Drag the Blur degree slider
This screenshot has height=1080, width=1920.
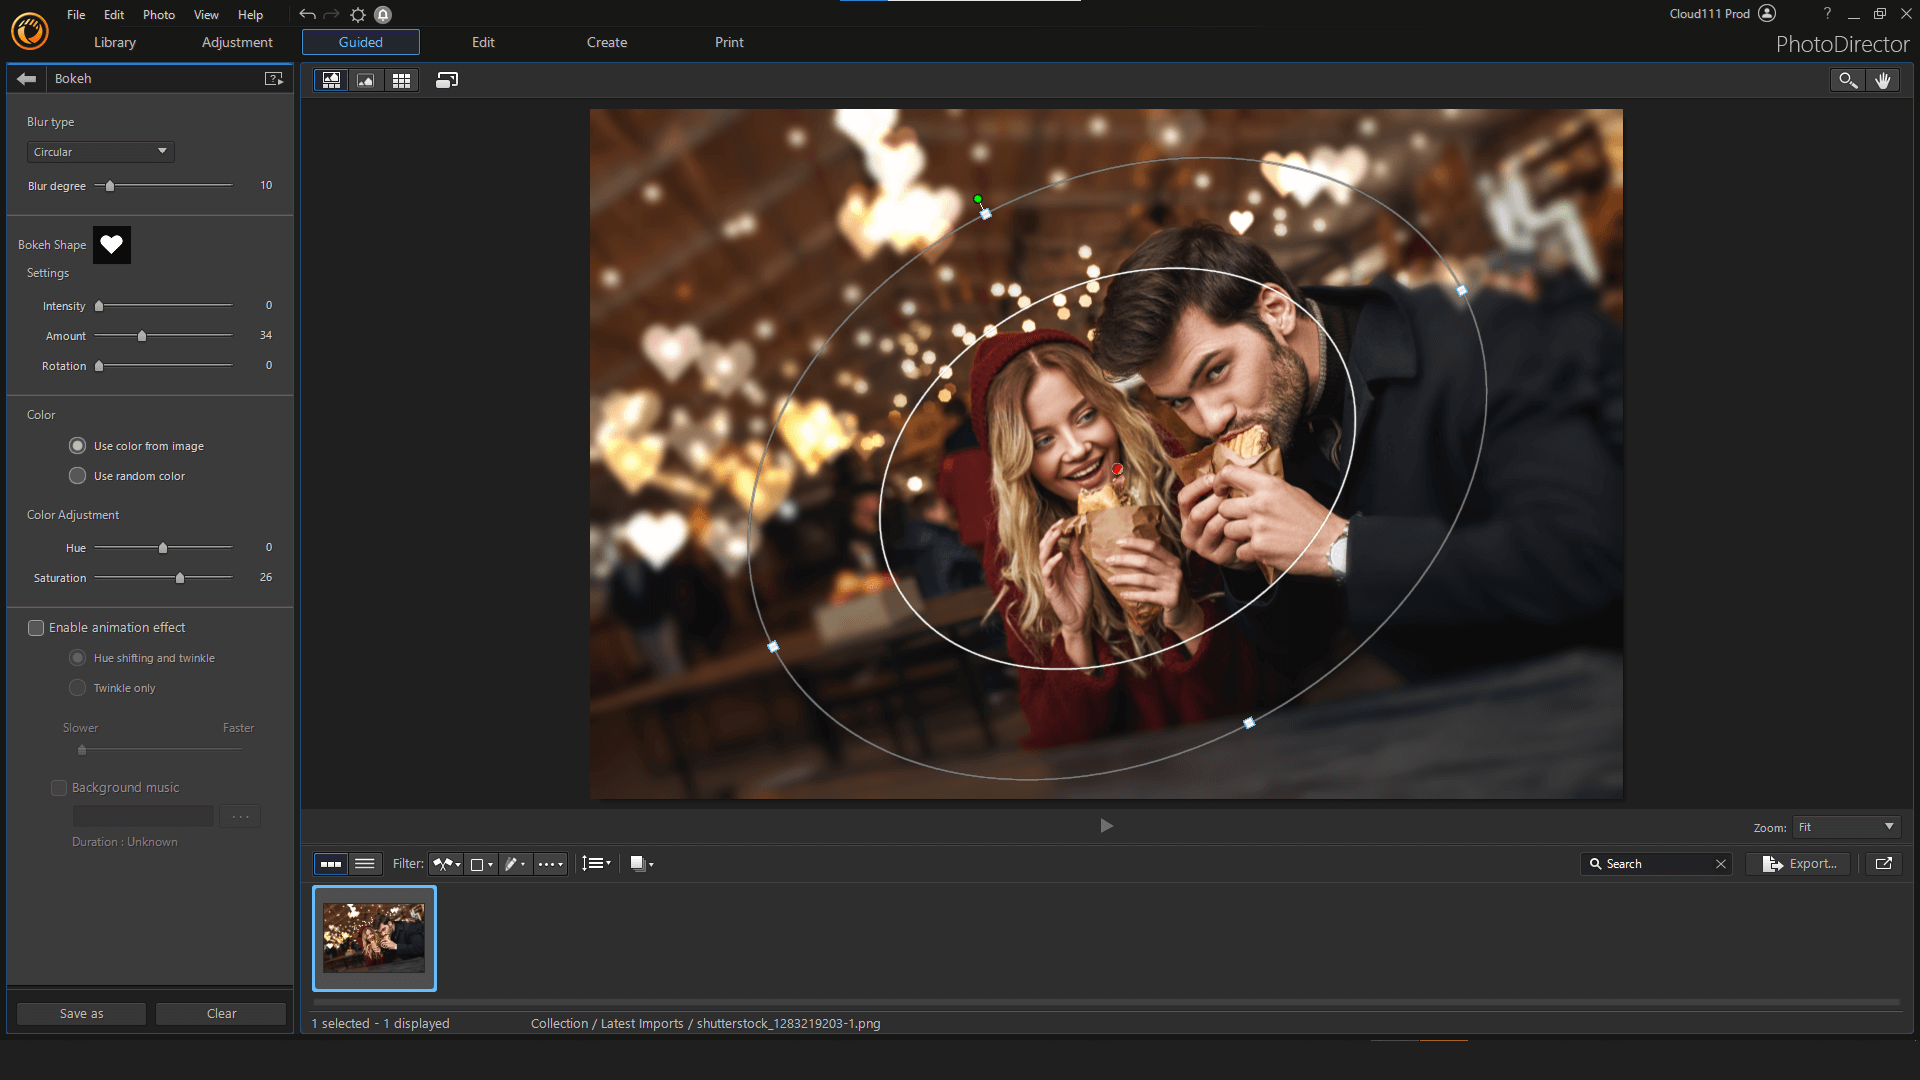109,186
